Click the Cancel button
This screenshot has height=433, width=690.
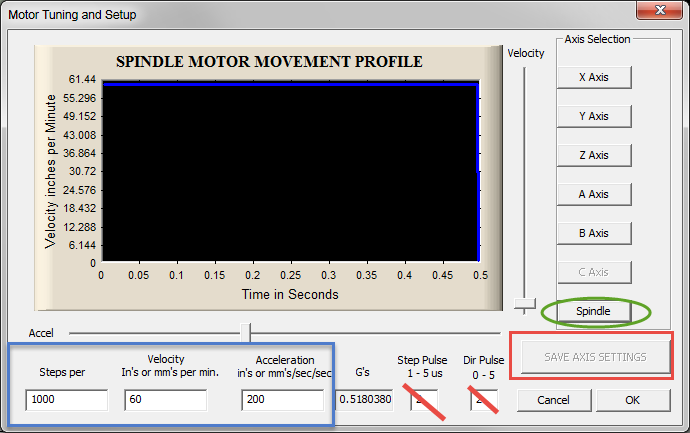click(554, 400)
